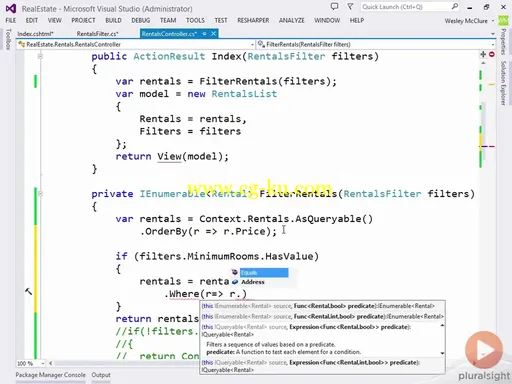Open the Solution Explorer side panel

click(503, 83)
